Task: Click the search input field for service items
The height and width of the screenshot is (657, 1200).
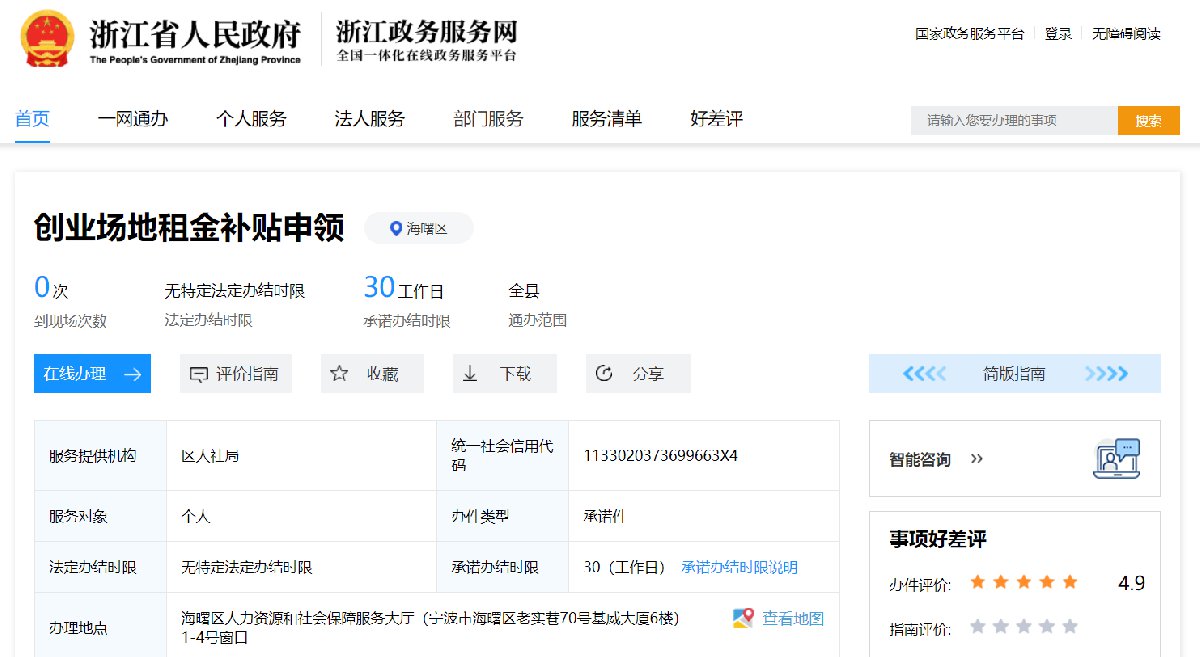Action: (1012, 121)
